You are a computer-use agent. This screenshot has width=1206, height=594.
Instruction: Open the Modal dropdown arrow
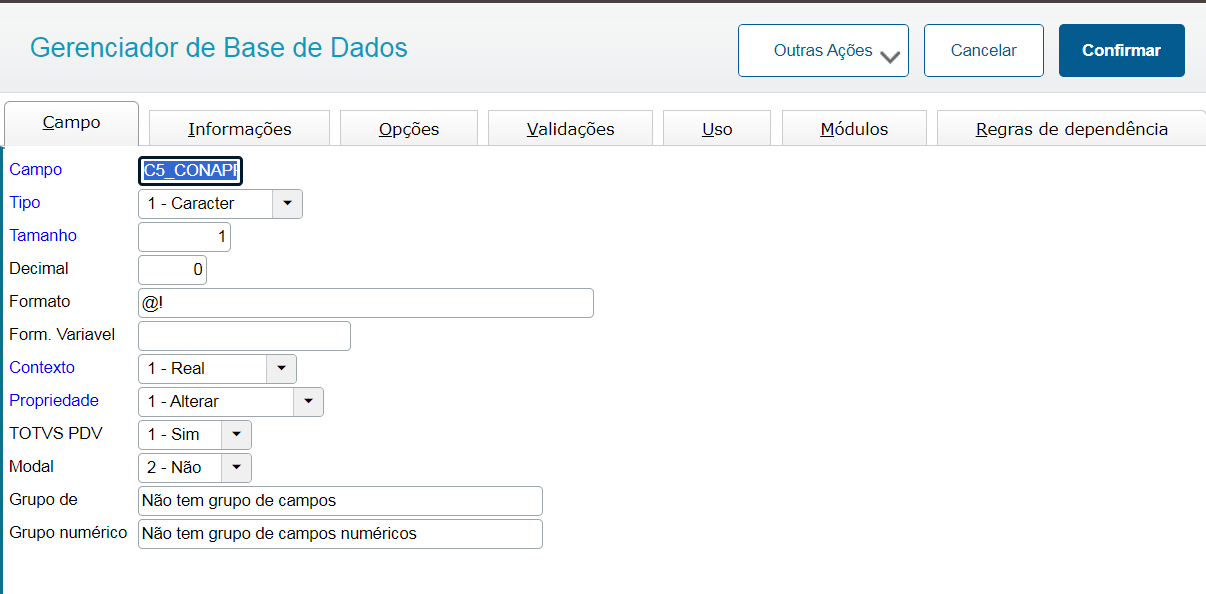coord(236,467)
